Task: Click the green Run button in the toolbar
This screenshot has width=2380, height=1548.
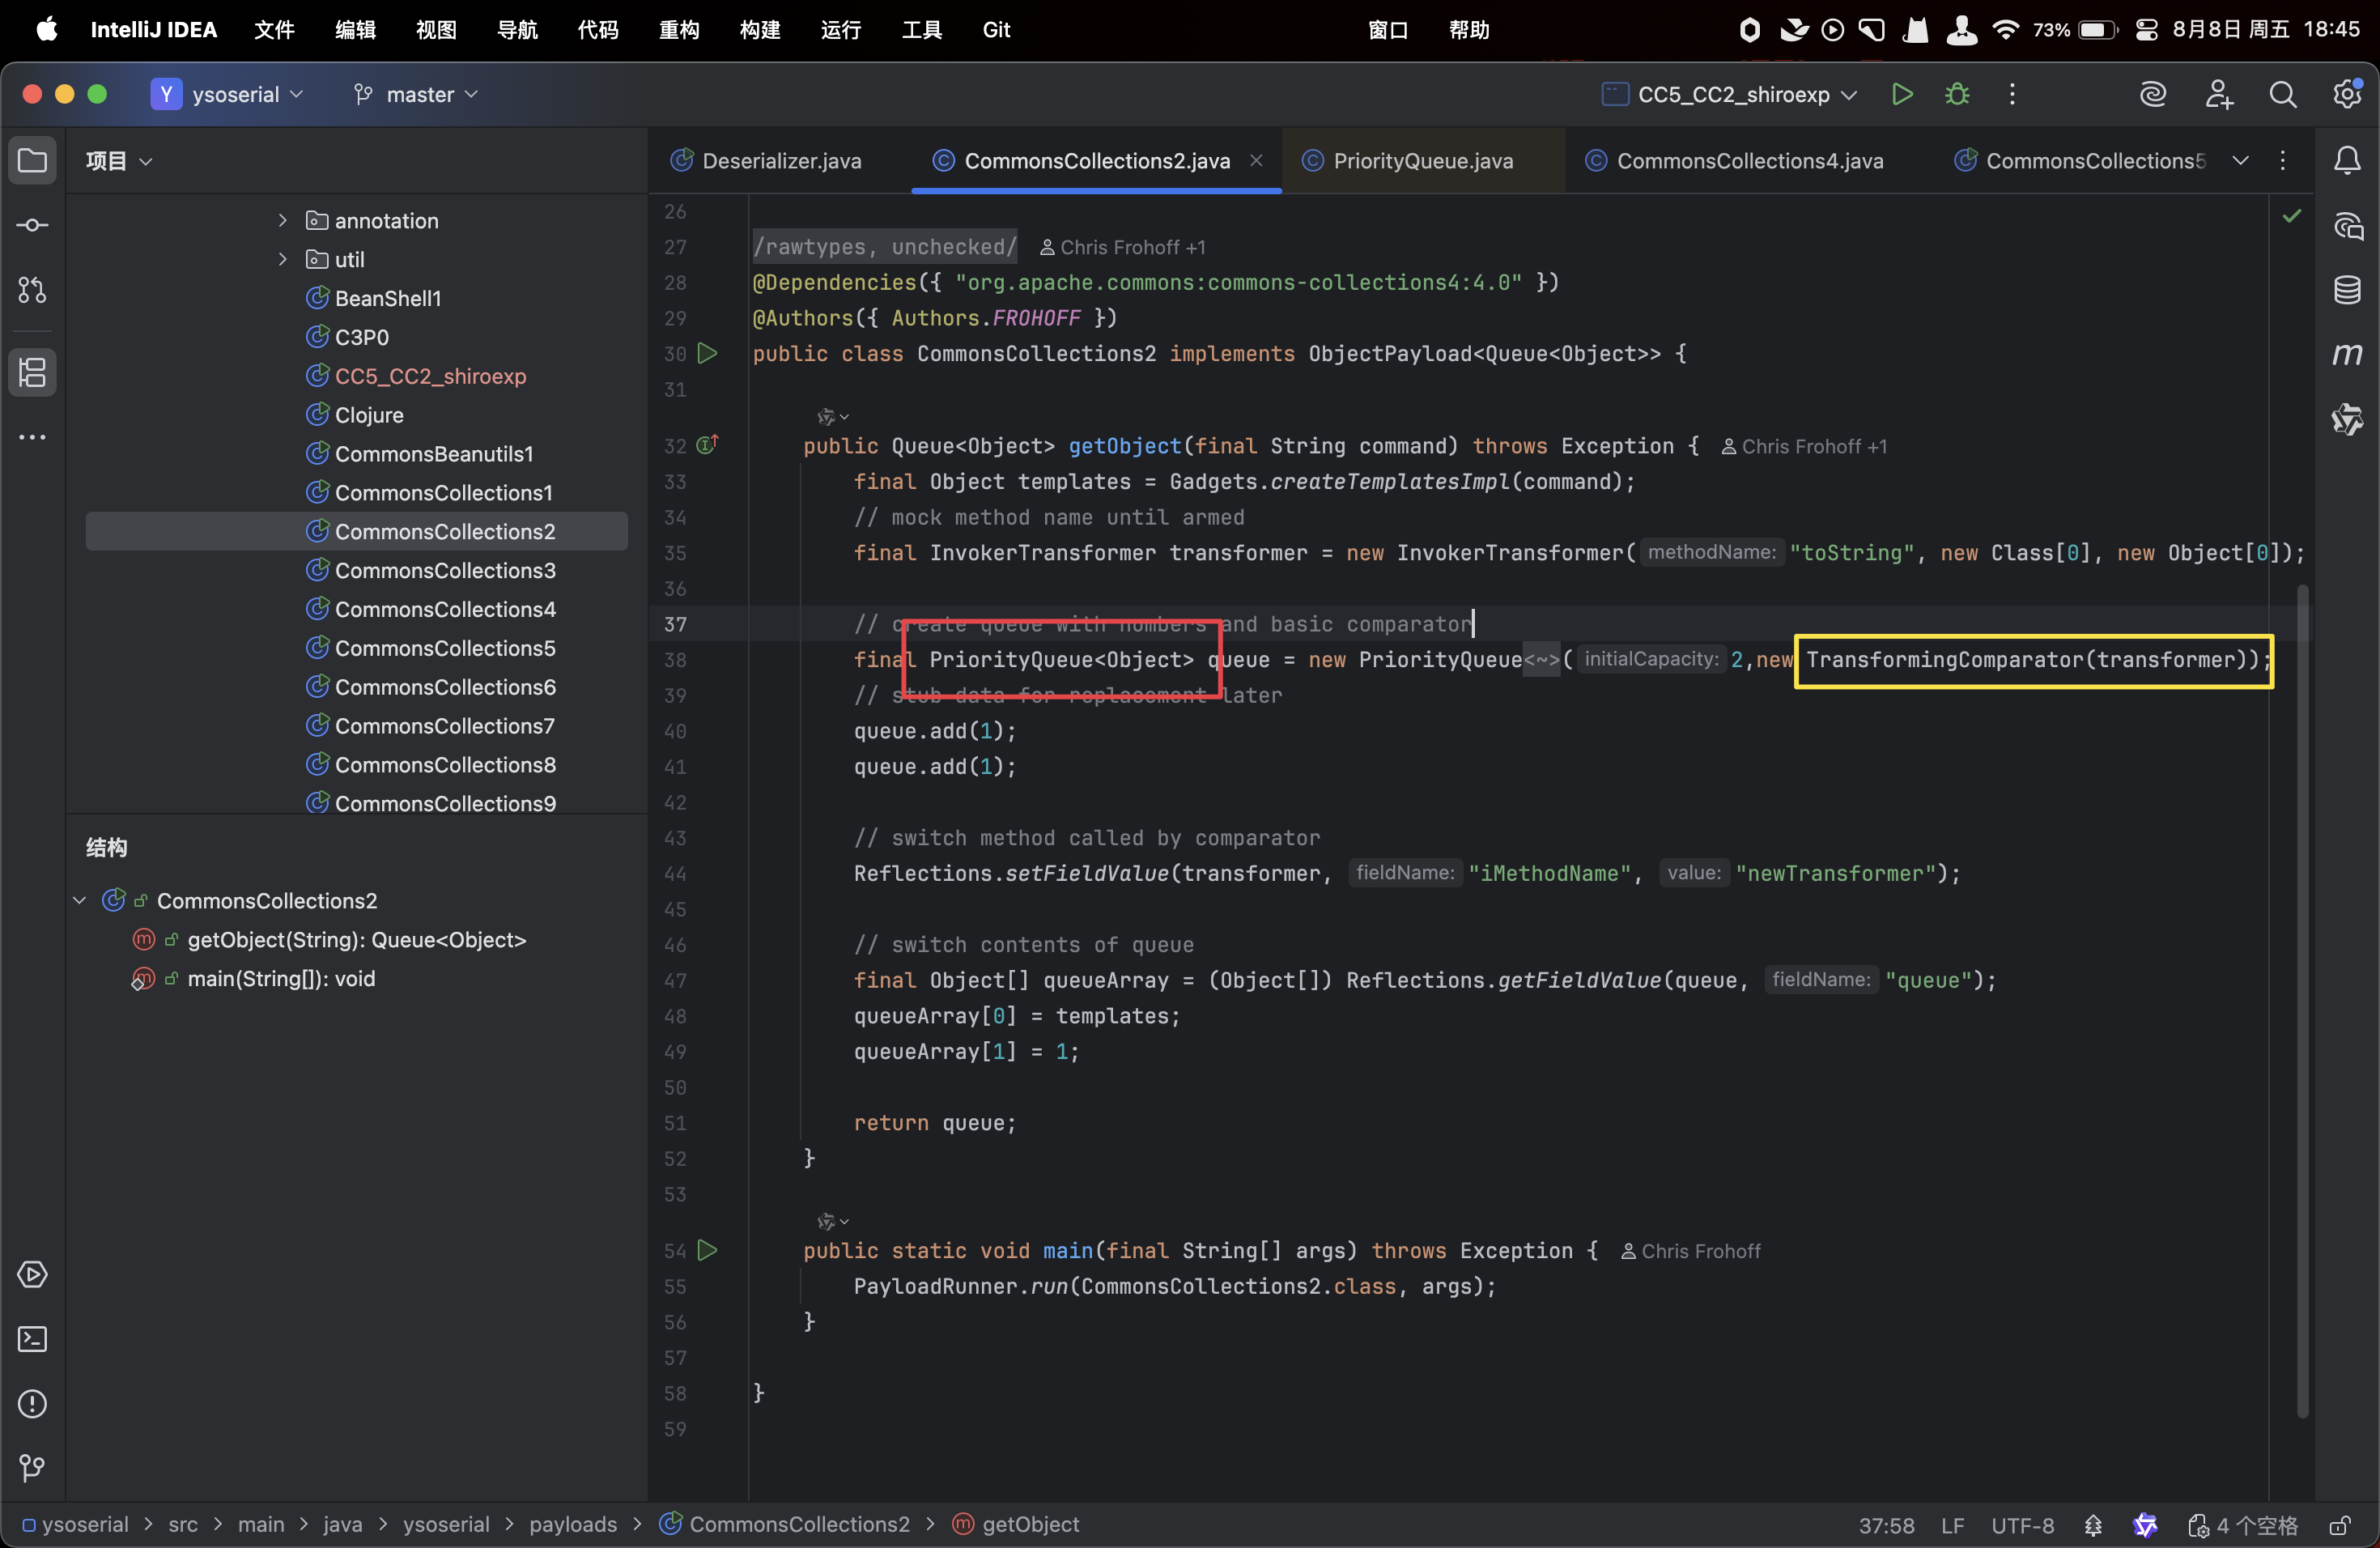Action: [x=1901, y=94]
